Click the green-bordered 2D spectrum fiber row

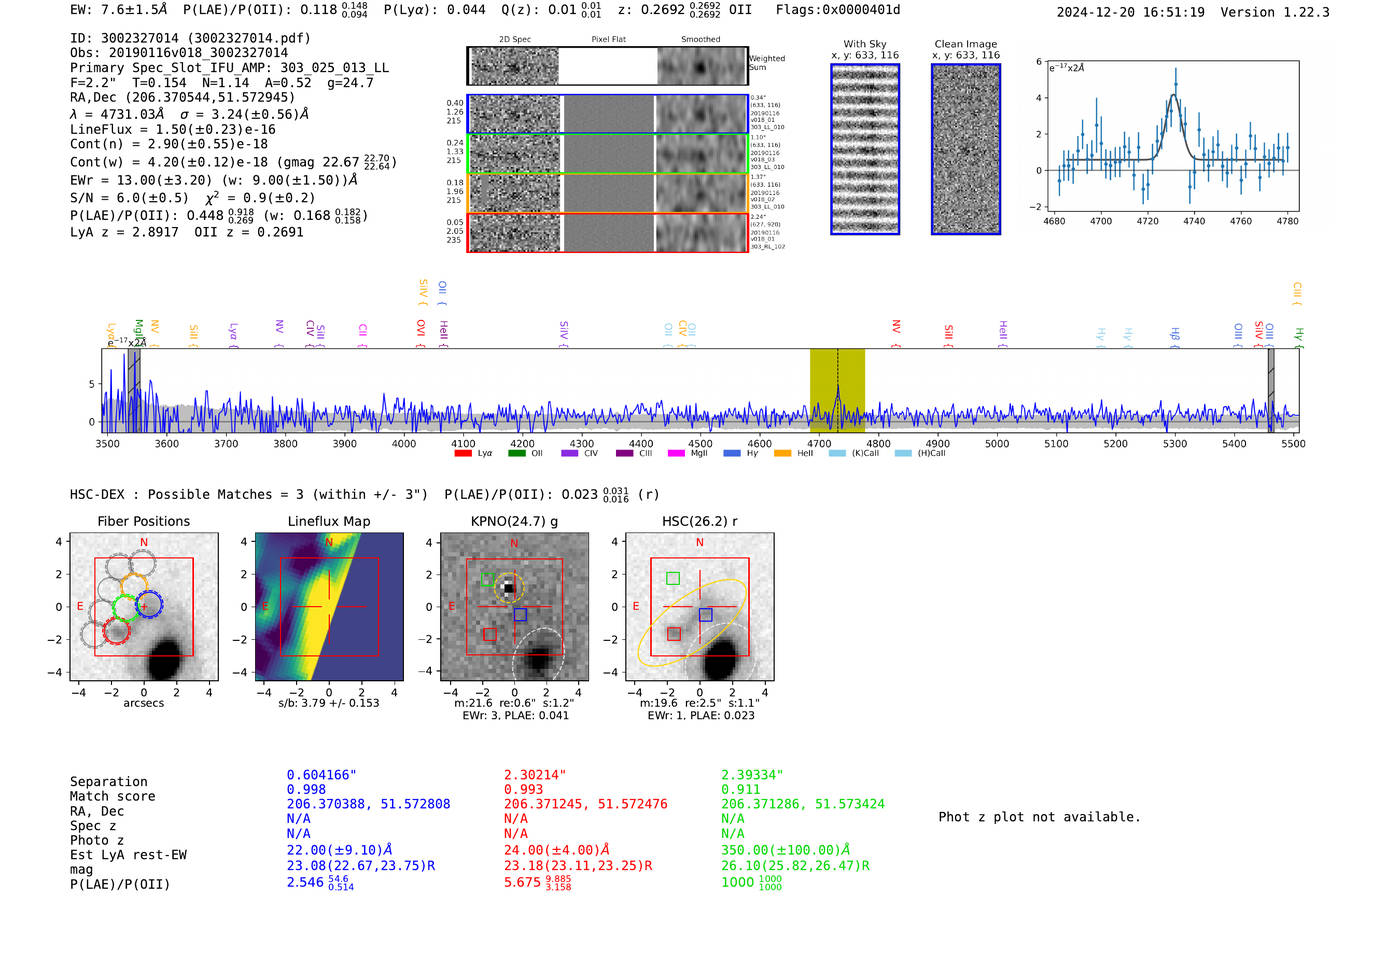pos(608,154)
